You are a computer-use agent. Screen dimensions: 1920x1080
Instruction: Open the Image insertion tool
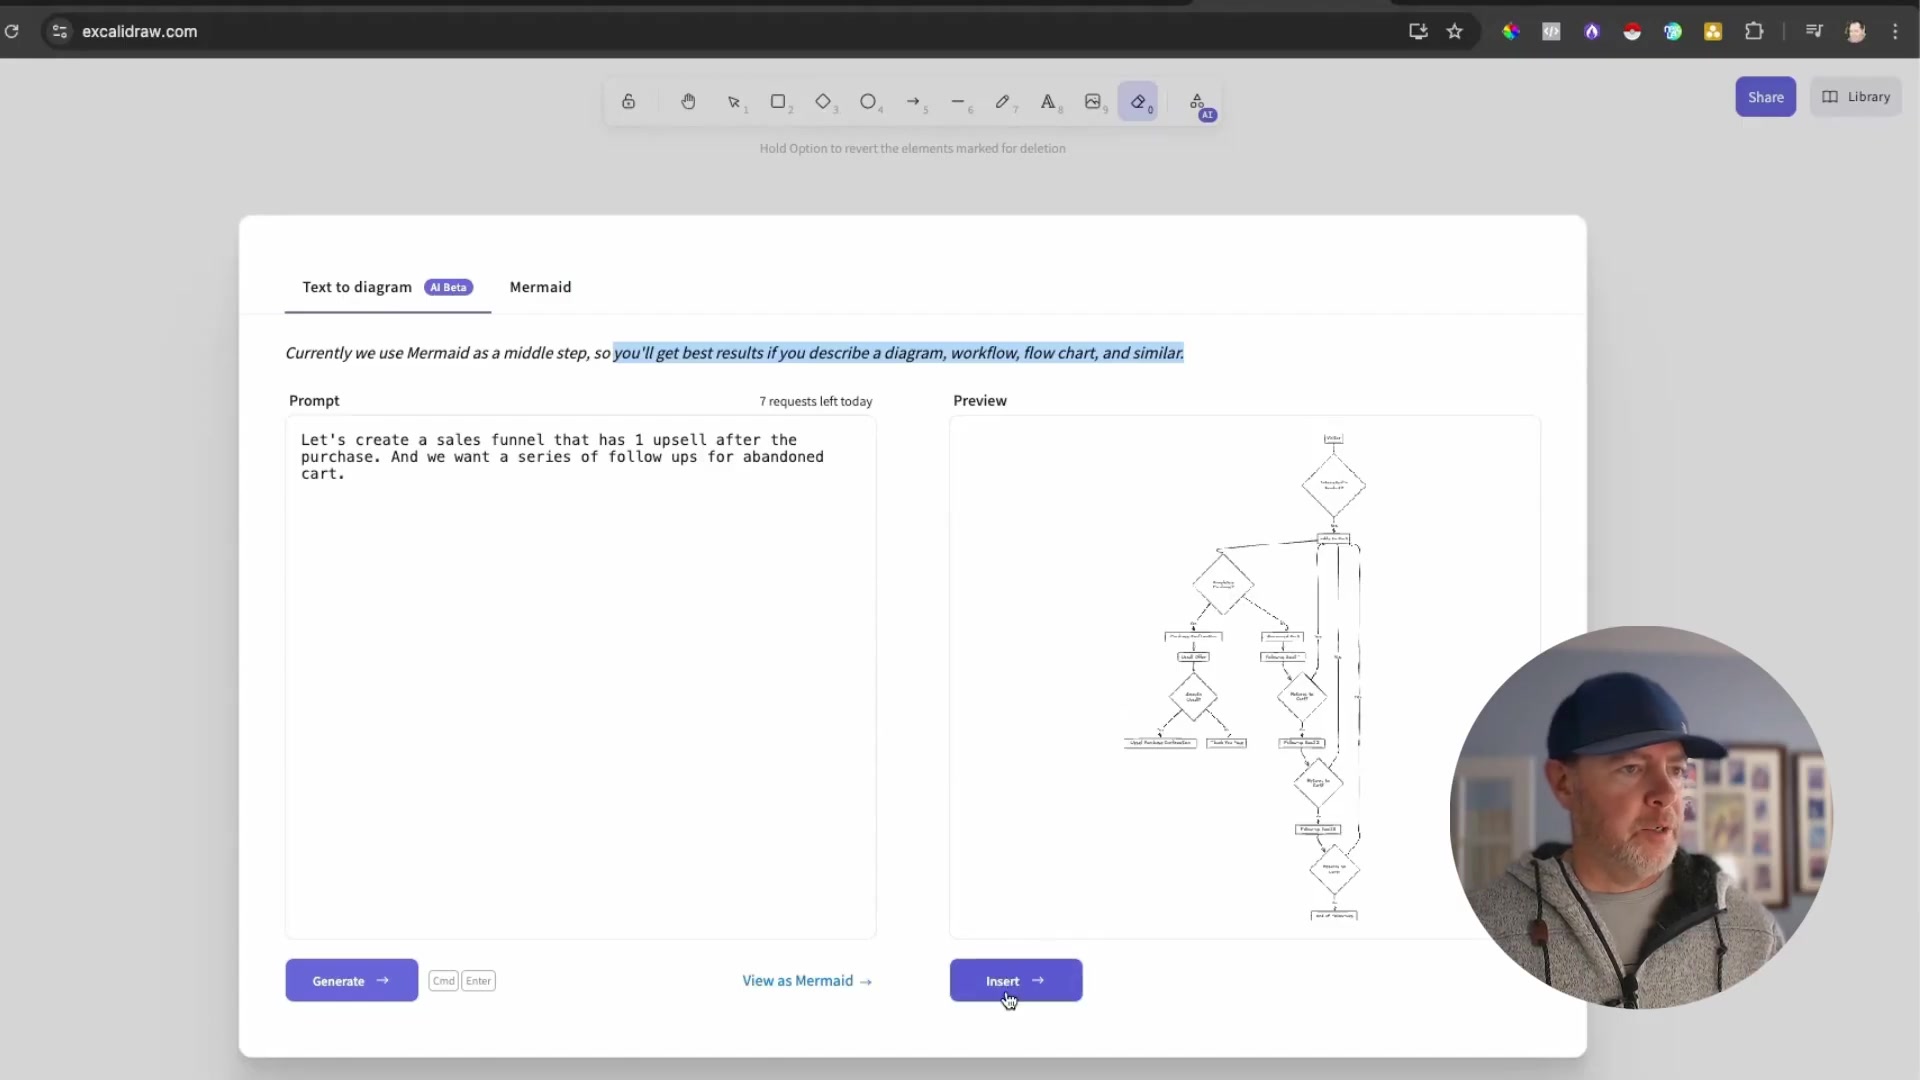[x=1094, y=101]
